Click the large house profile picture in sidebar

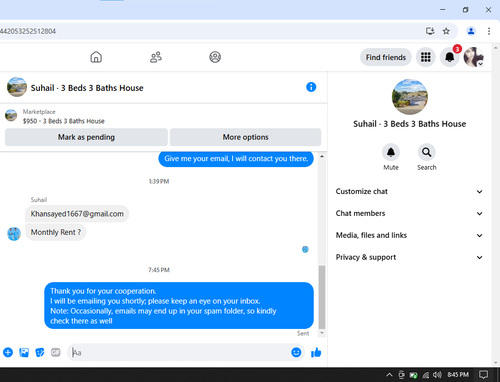410,97
